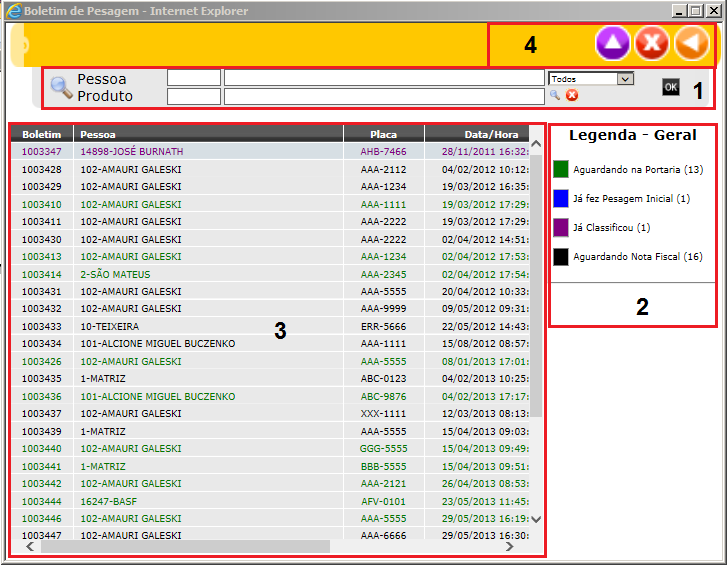Click the Pessoa code input field

[193, 78]
